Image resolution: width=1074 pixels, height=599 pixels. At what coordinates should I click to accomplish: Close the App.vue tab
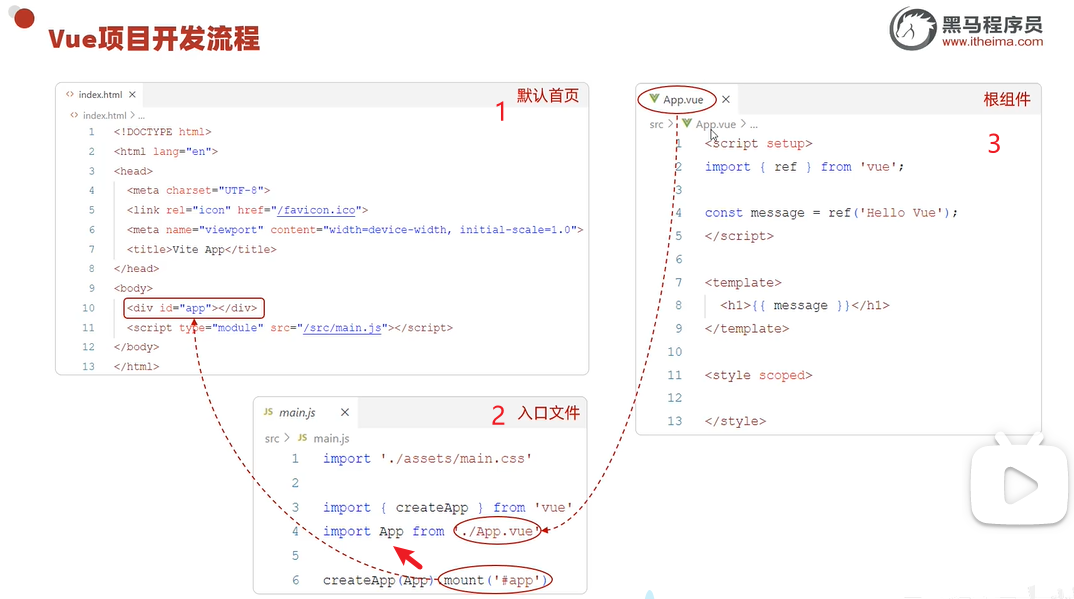[726, 99]
